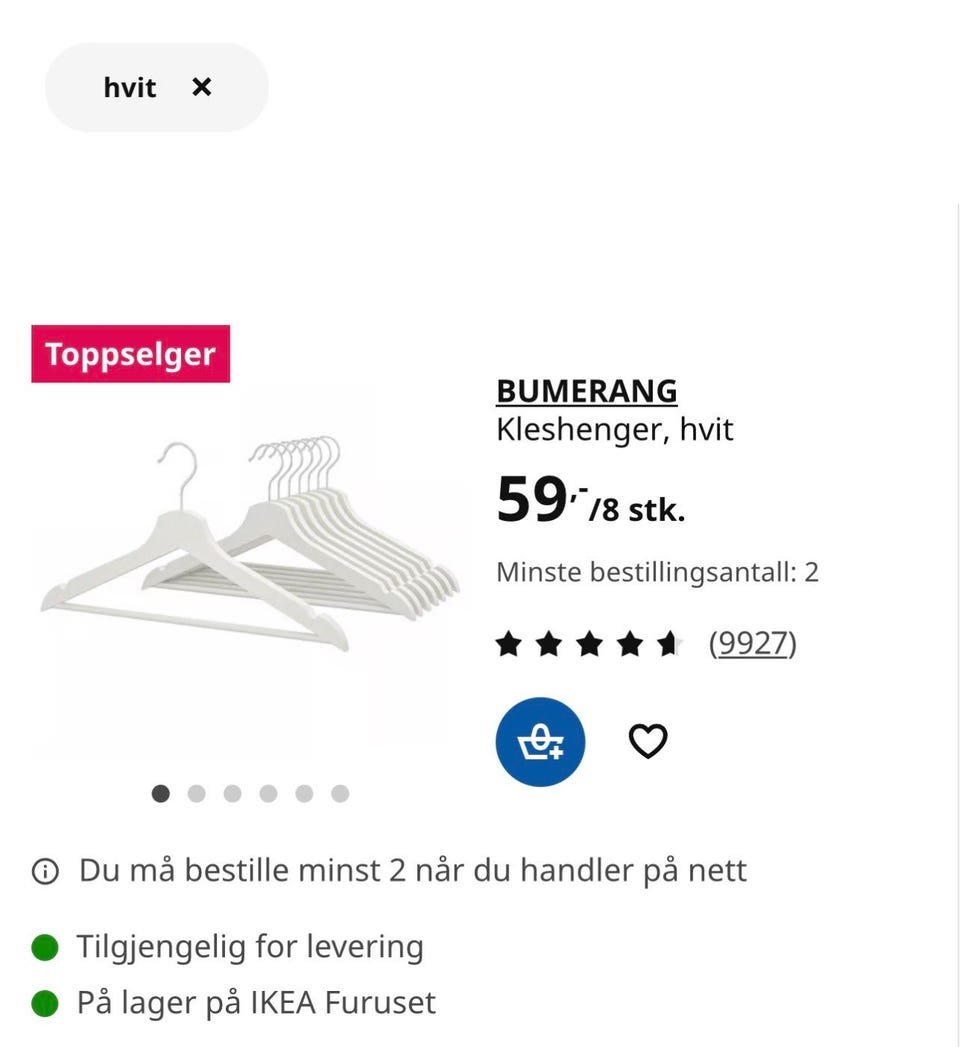This screenshot has width=960, height=1047.
Task: Select the first image carousel dot
Action: pyautogui.click(x=160, y=793)
